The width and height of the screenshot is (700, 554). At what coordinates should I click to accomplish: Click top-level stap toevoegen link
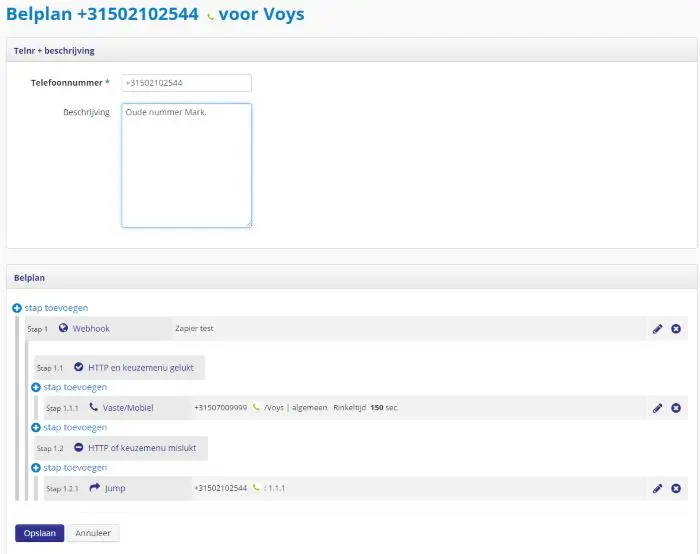pyautogui.click(x=56, y=308)
